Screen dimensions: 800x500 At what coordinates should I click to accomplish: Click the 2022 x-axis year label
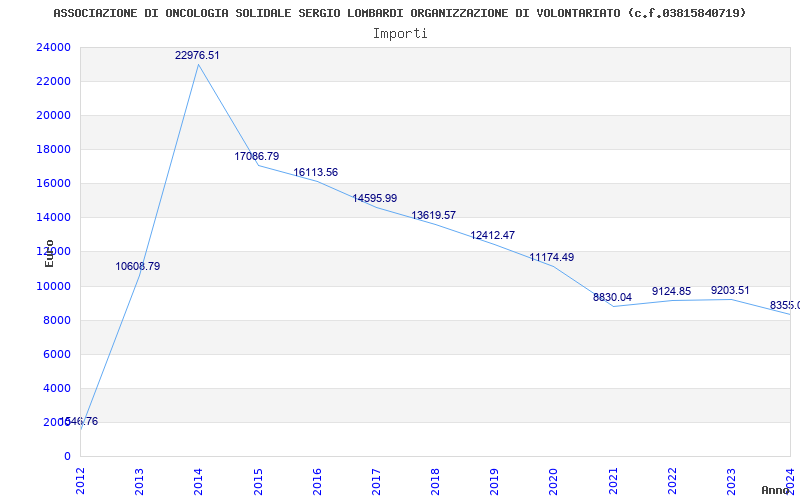[672, 481]
